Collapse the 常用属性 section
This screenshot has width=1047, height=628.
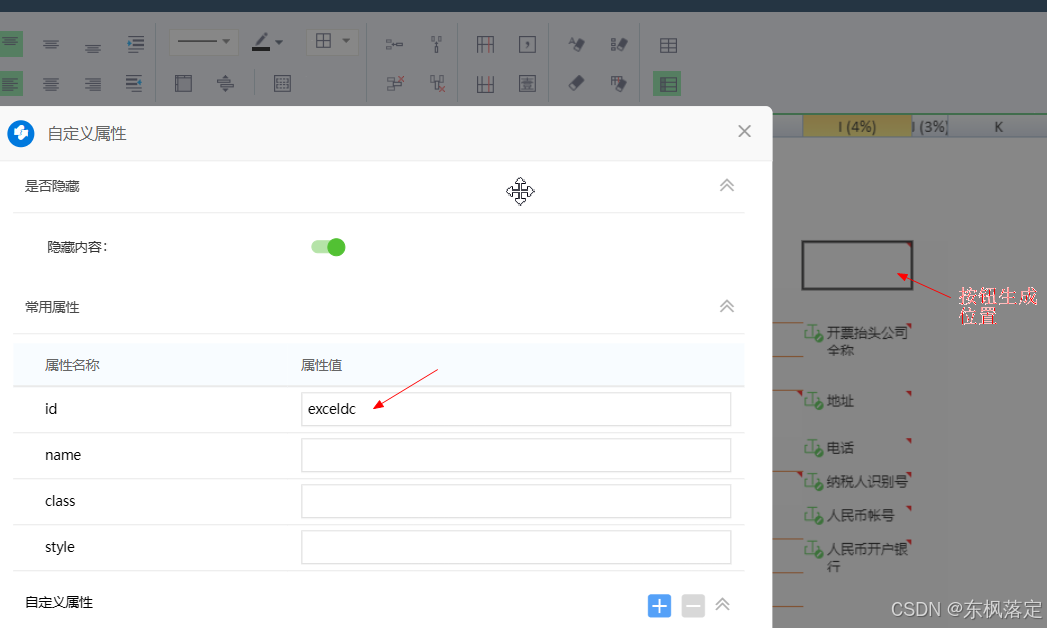pos(727,306)
